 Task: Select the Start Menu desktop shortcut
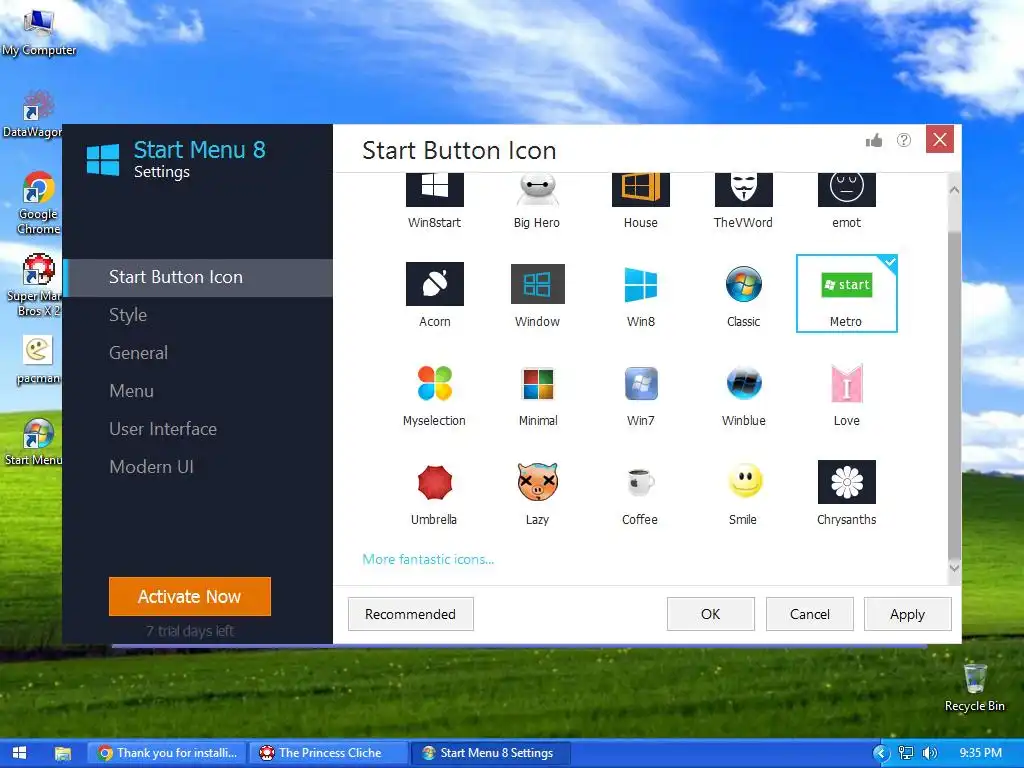(x=34, y=442)
